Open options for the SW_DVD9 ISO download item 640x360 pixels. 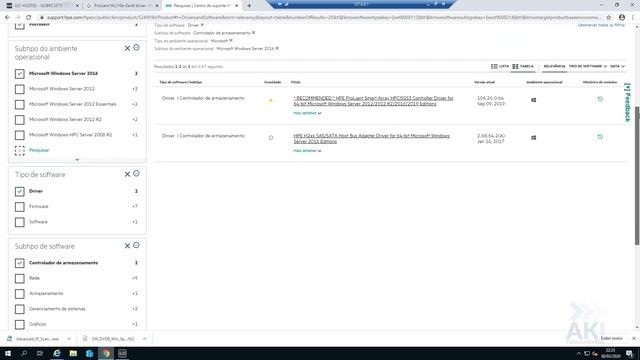point(144,339)
